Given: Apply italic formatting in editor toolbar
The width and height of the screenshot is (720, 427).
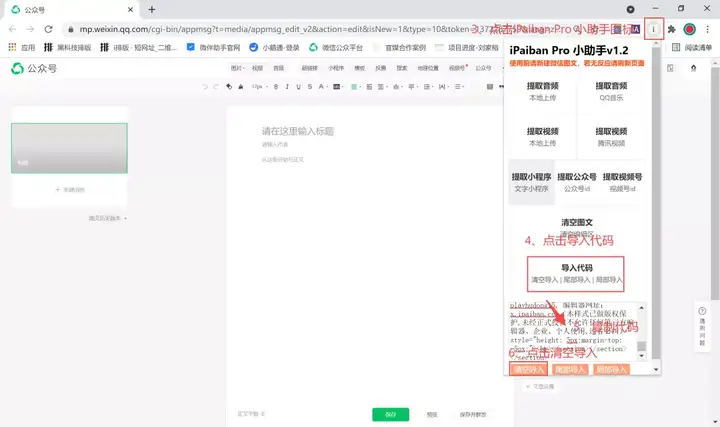Looking at the screenshot, I should pyautogui.click(x=287, y=86).
